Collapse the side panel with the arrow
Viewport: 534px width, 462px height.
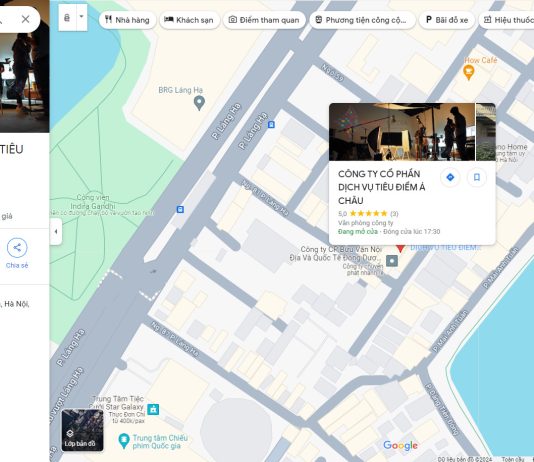click(x=56, y=232)
